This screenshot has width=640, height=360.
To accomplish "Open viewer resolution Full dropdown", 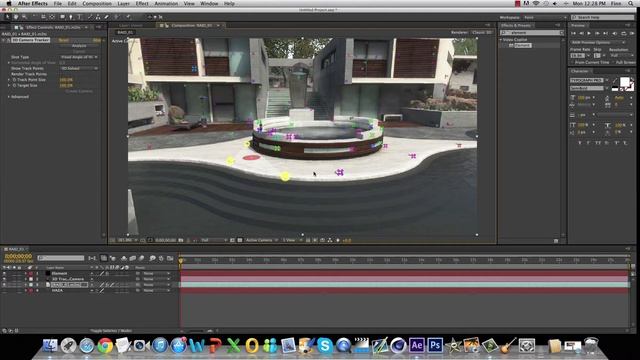I will click(213, 240).
